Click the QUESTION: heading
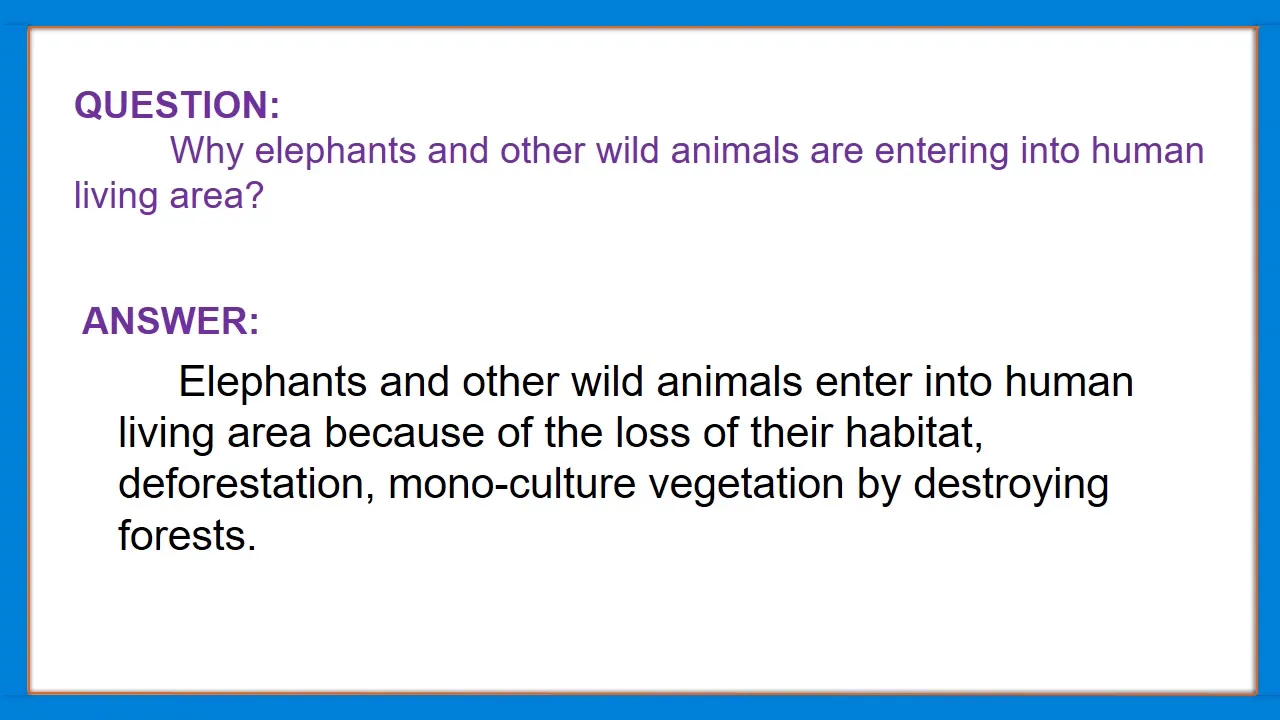 click(177, 105)
